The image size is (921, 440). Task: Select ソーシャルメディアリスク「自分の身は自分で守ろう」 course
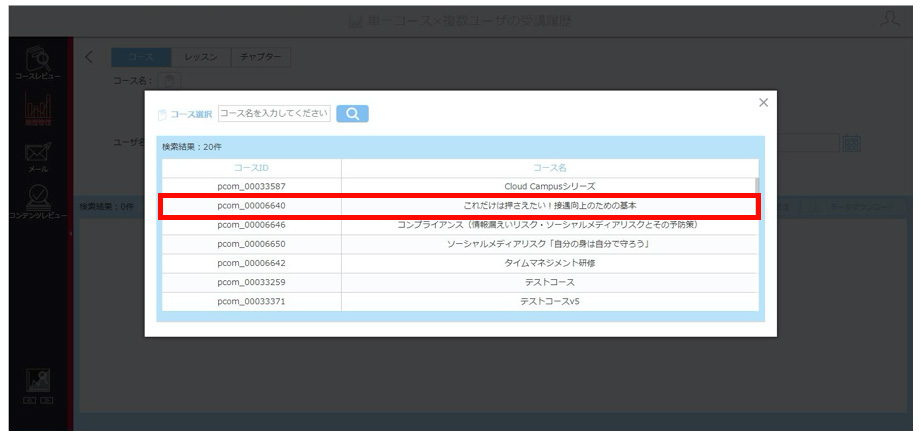tap(550, 244)
